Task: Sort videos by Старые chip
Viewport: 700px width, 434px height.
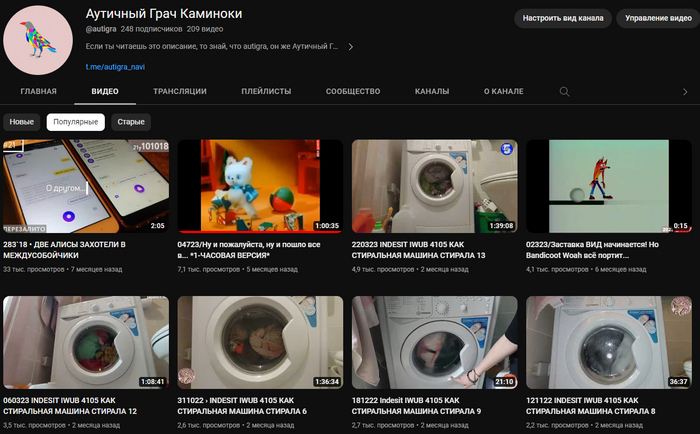Action: click(131, 122)
